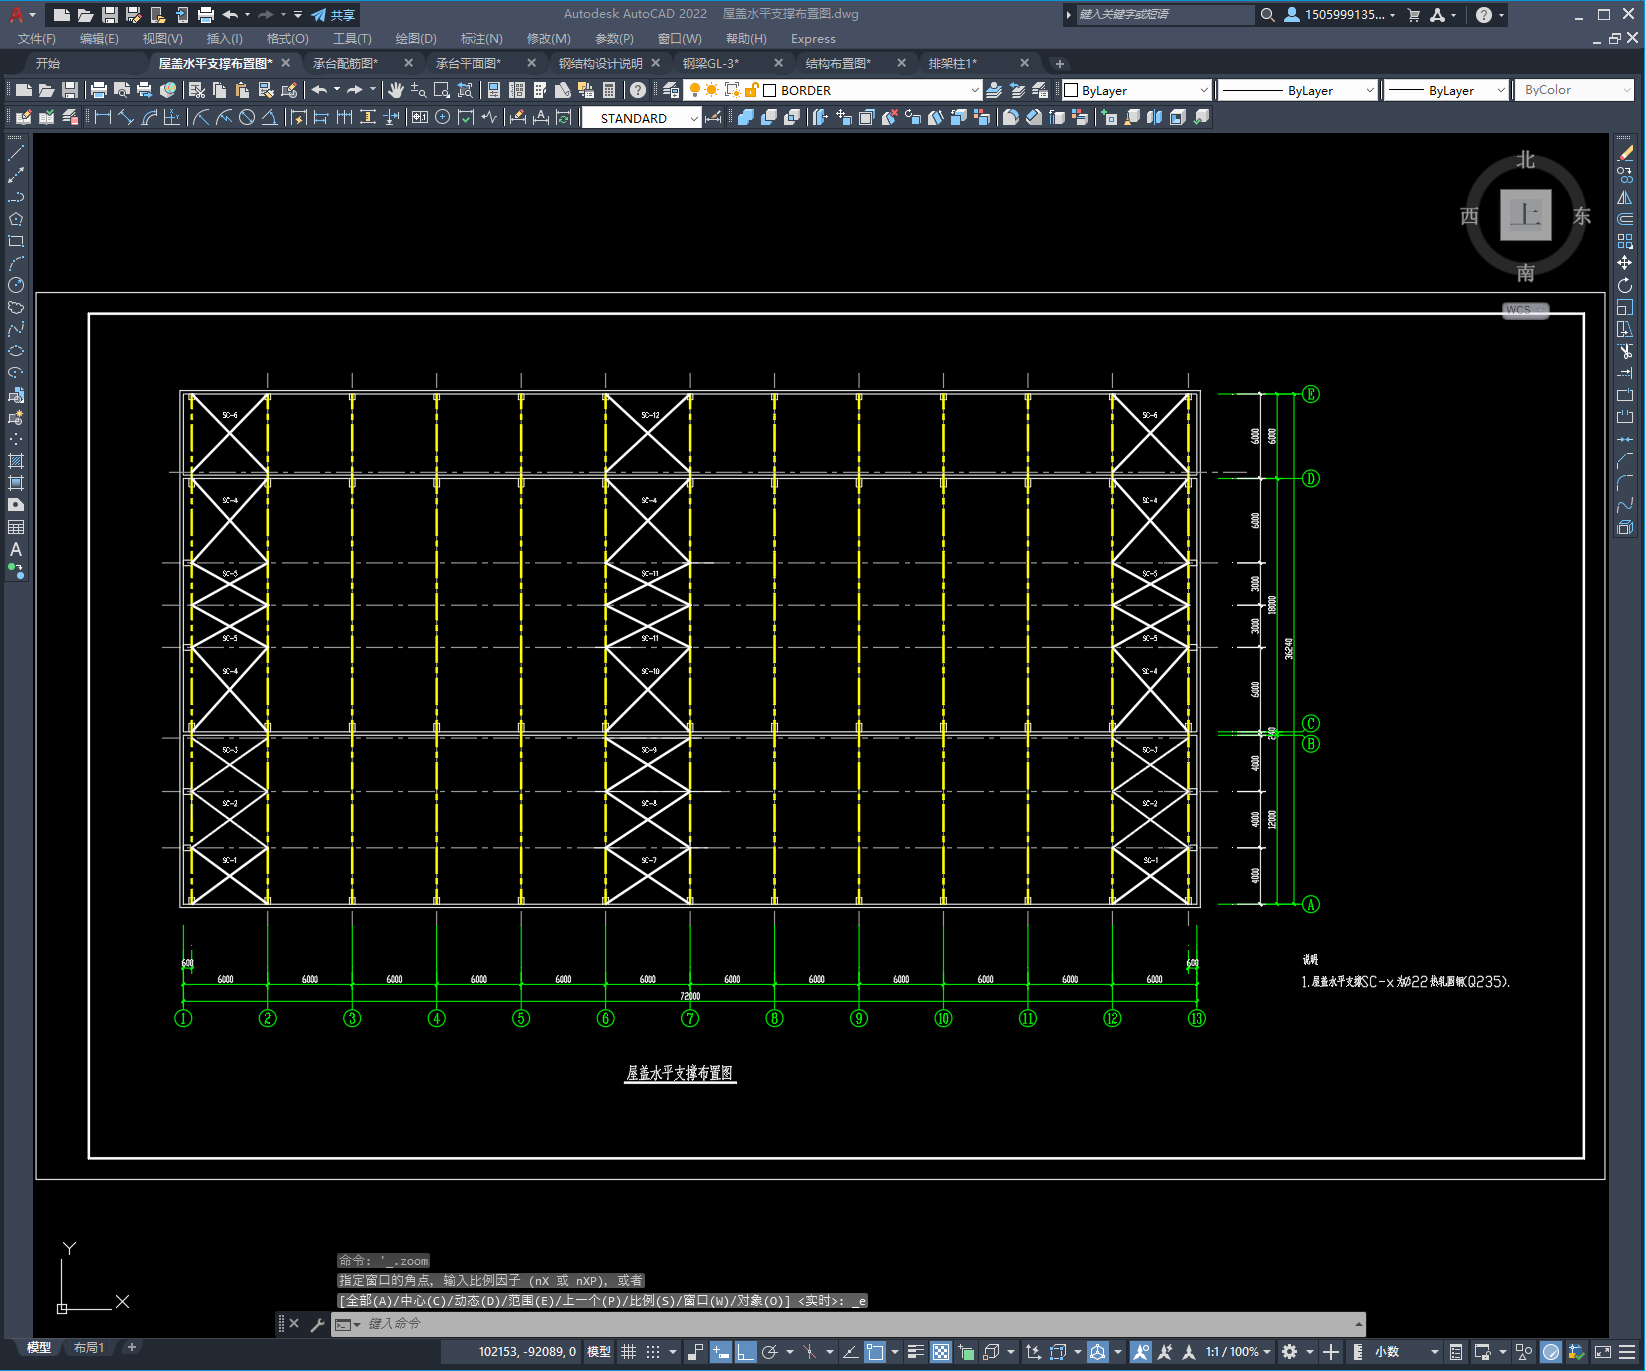Viewport: 1645px width, 1371px height.
Task: Open the 文件(F) menu
Action: tap(37, 39)
